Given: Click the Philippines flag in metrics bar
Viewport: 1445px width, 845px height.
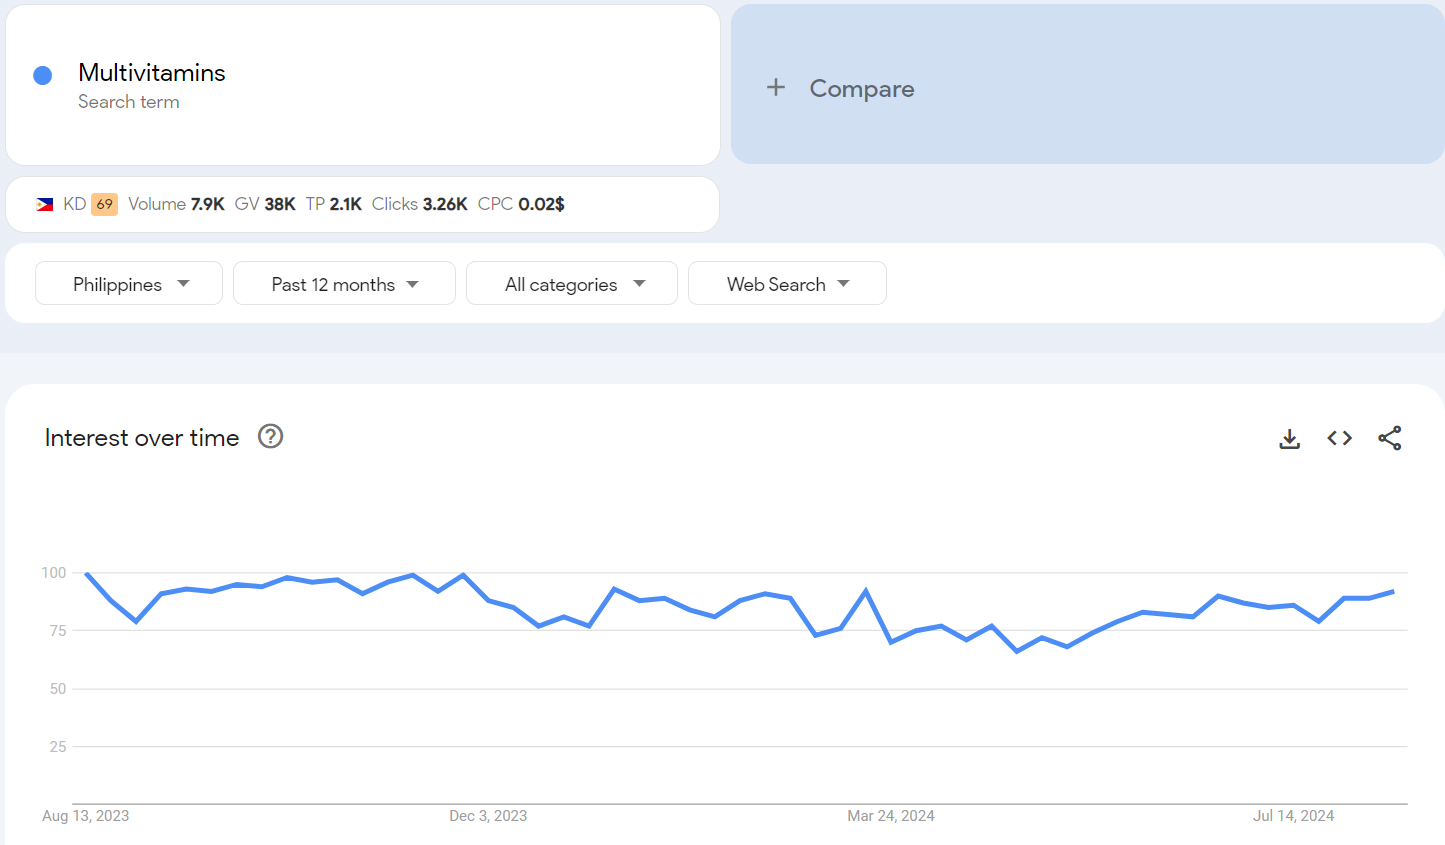Looking at the screenshot, I should 45,204.
